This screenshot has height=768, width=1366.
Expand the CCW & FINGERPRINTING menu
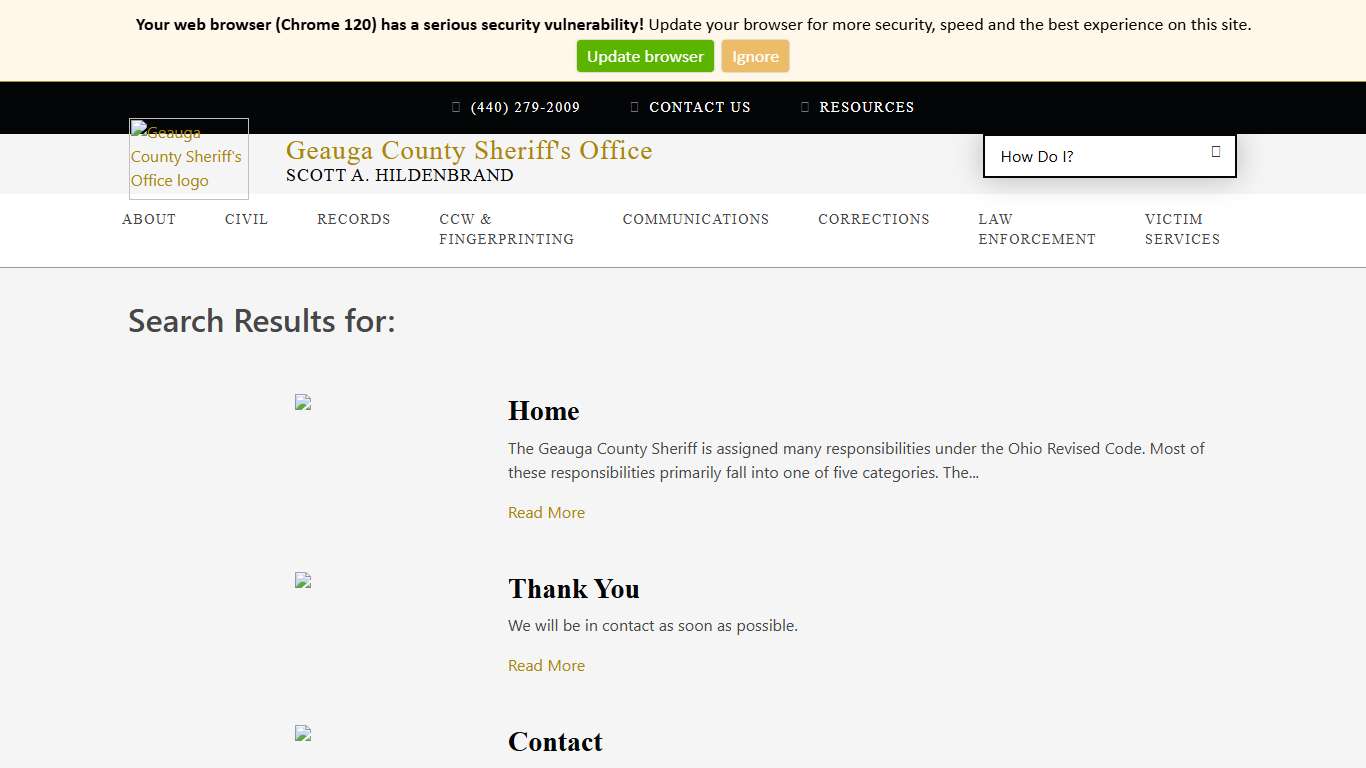point(506,229)
